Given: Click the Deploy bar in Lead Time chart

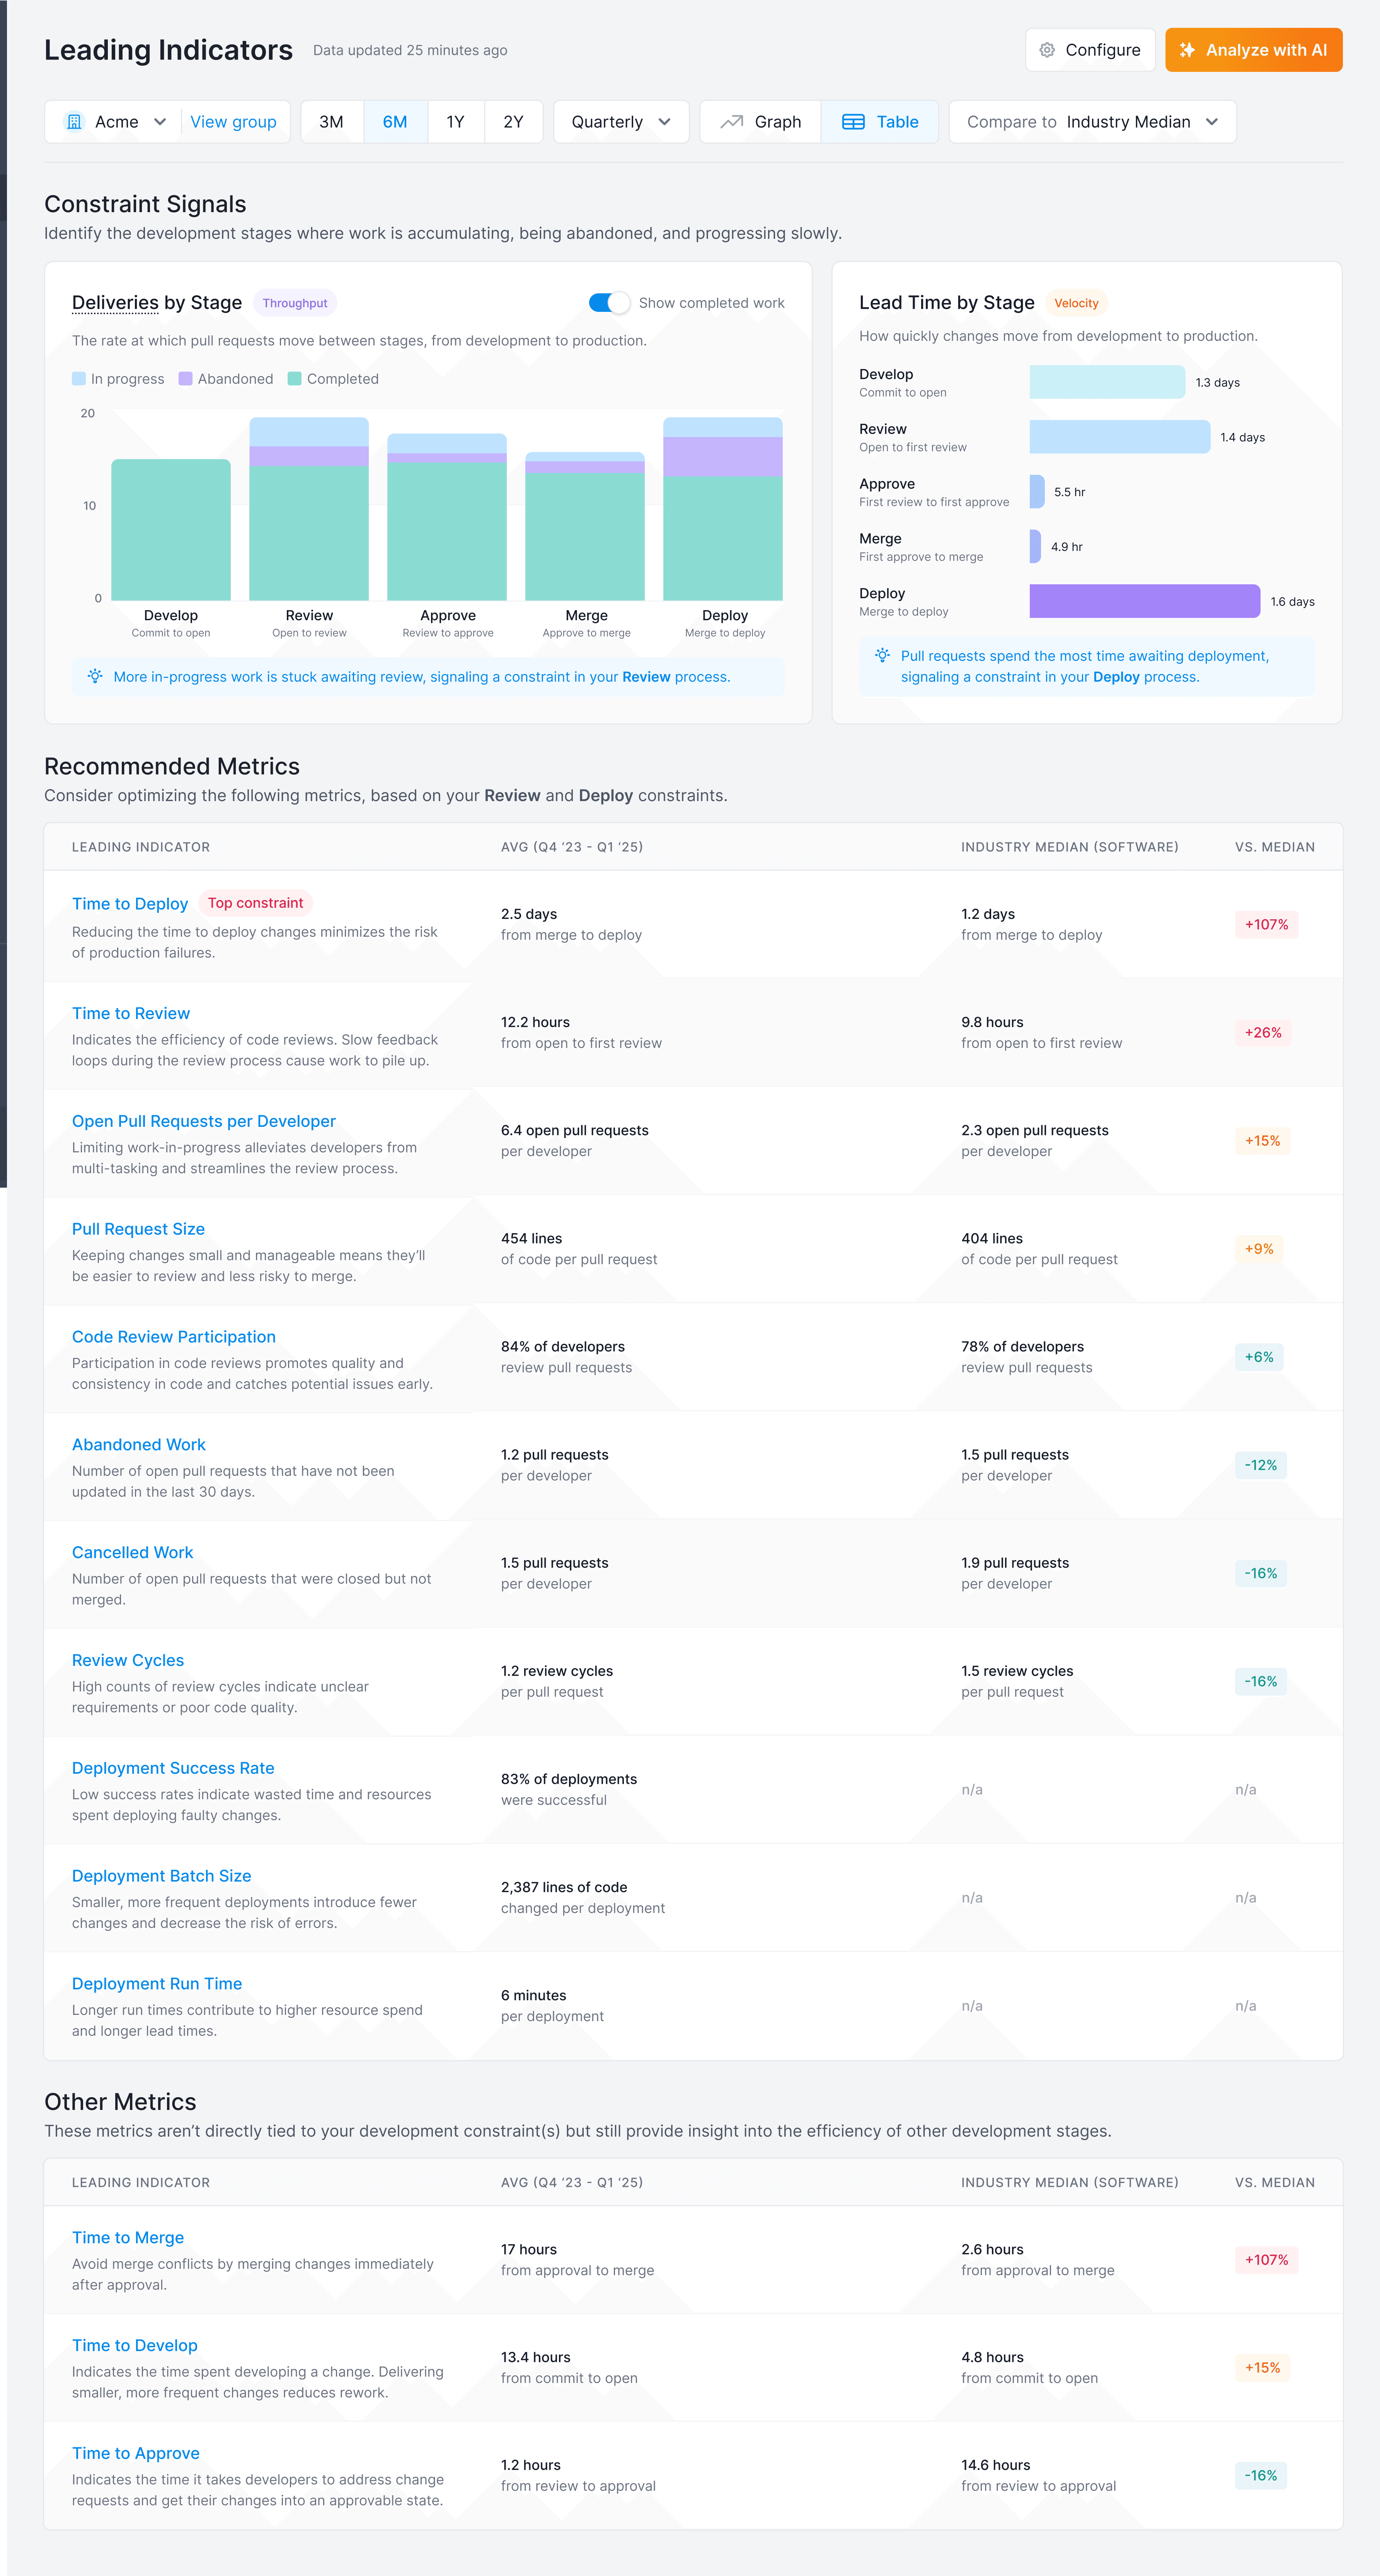Looking at the screenshot, I should (x=1144, y=601).
